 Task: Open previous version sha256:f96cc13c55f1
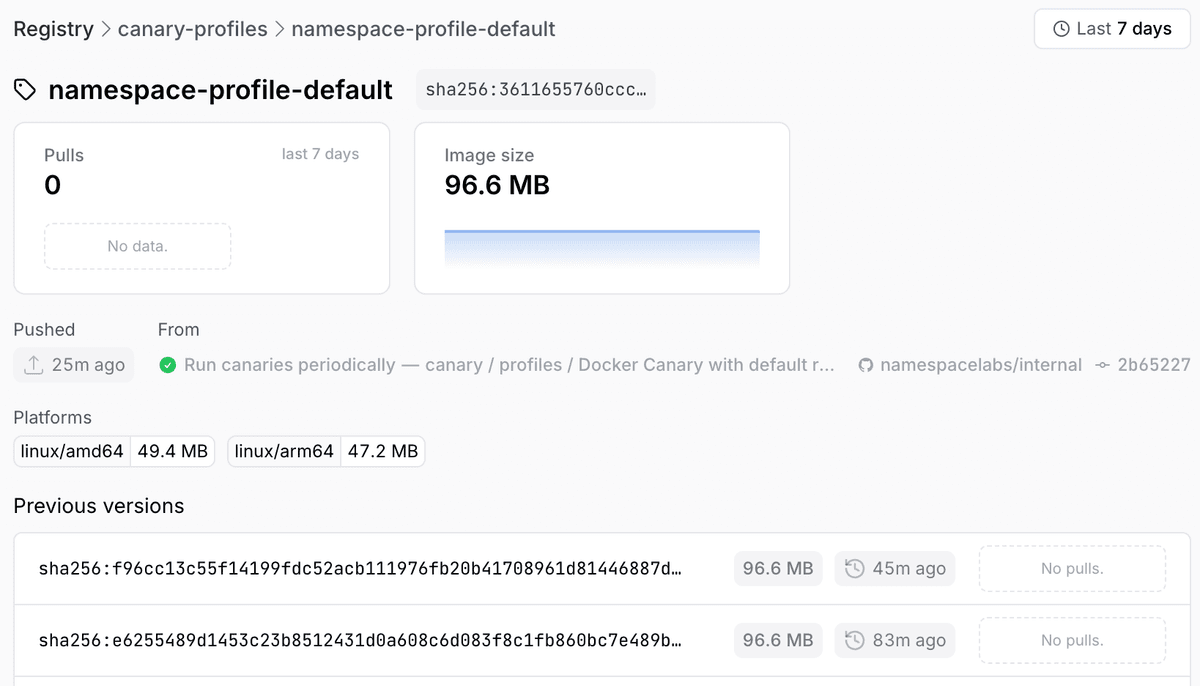[x=360, y=569]
